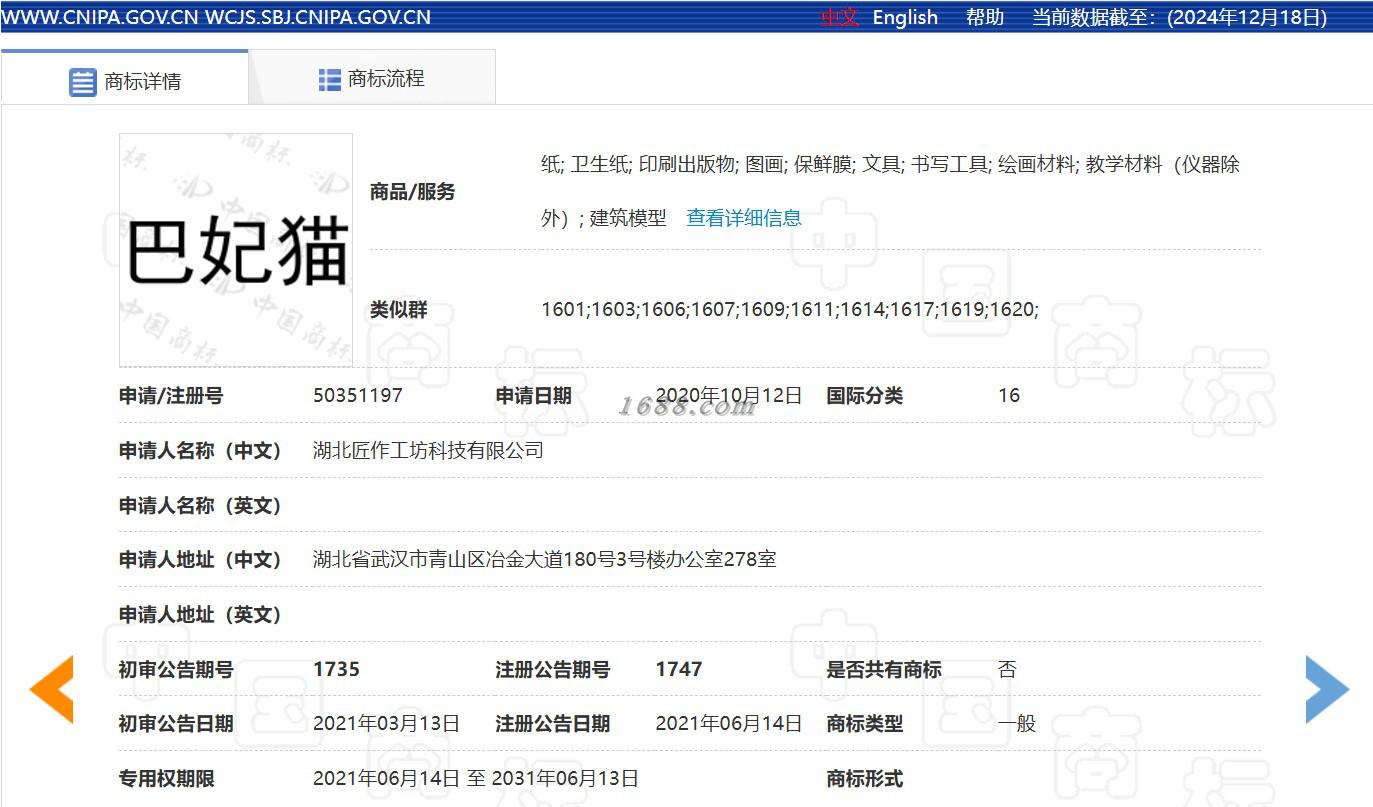Click the 类似群 label
The height and width of the screenshot is (807, 1373).
pos(398,310)
